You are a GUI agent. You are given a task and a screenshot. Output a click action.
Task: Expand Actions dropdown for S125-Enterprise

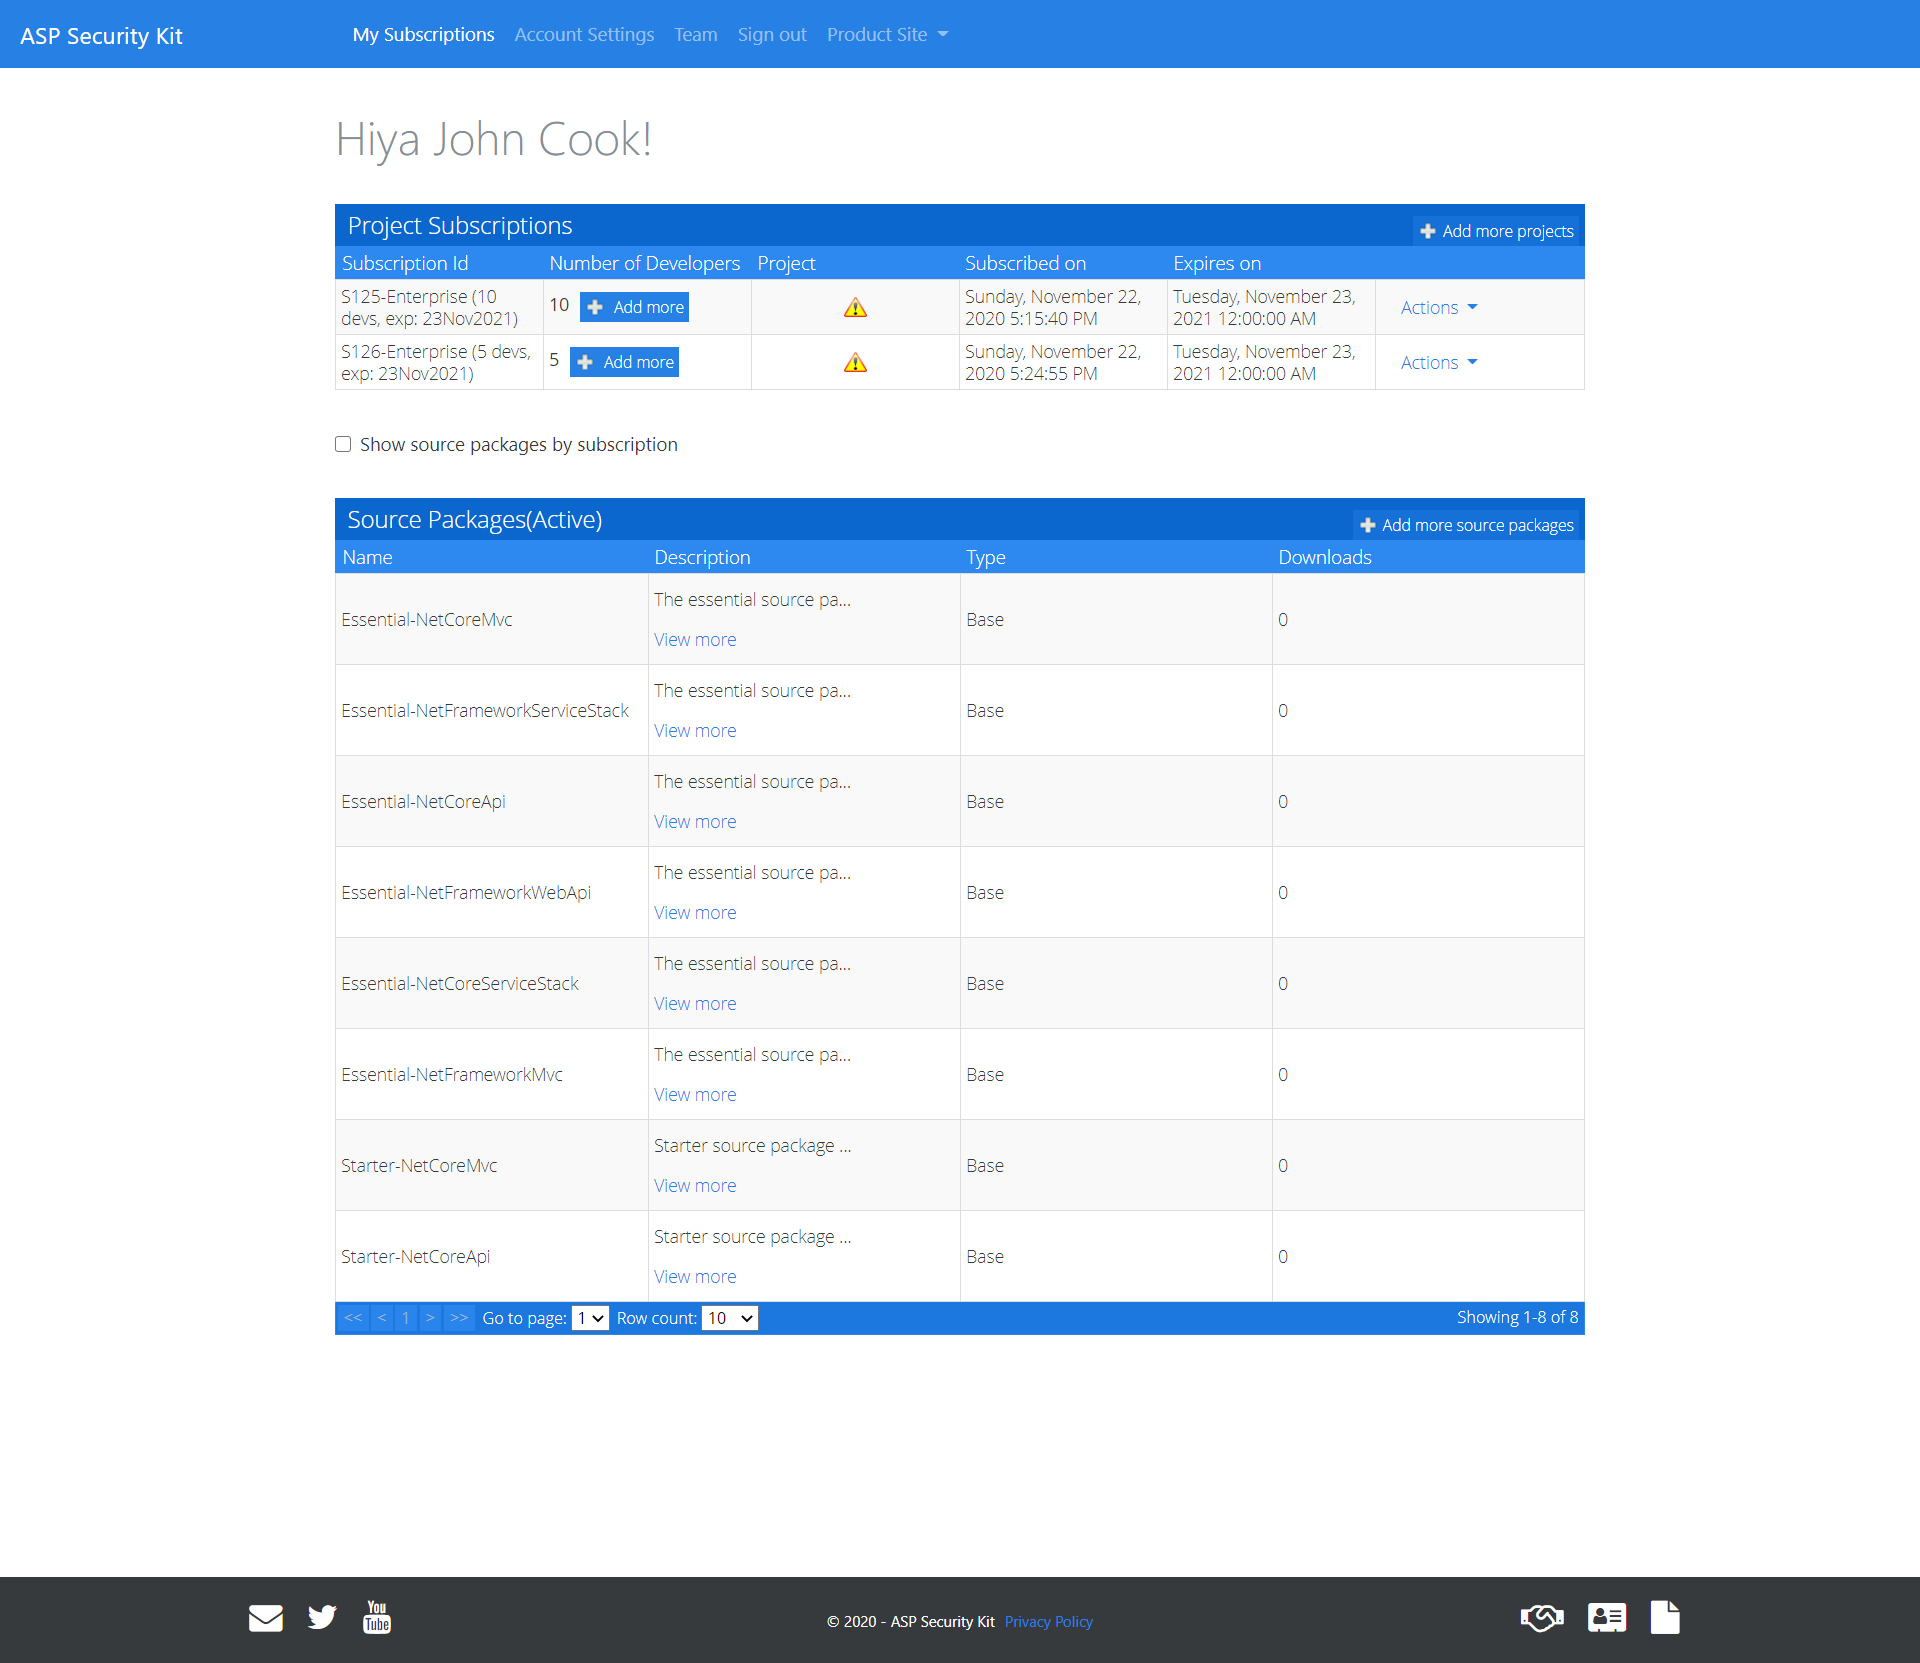pos(1438,307)
